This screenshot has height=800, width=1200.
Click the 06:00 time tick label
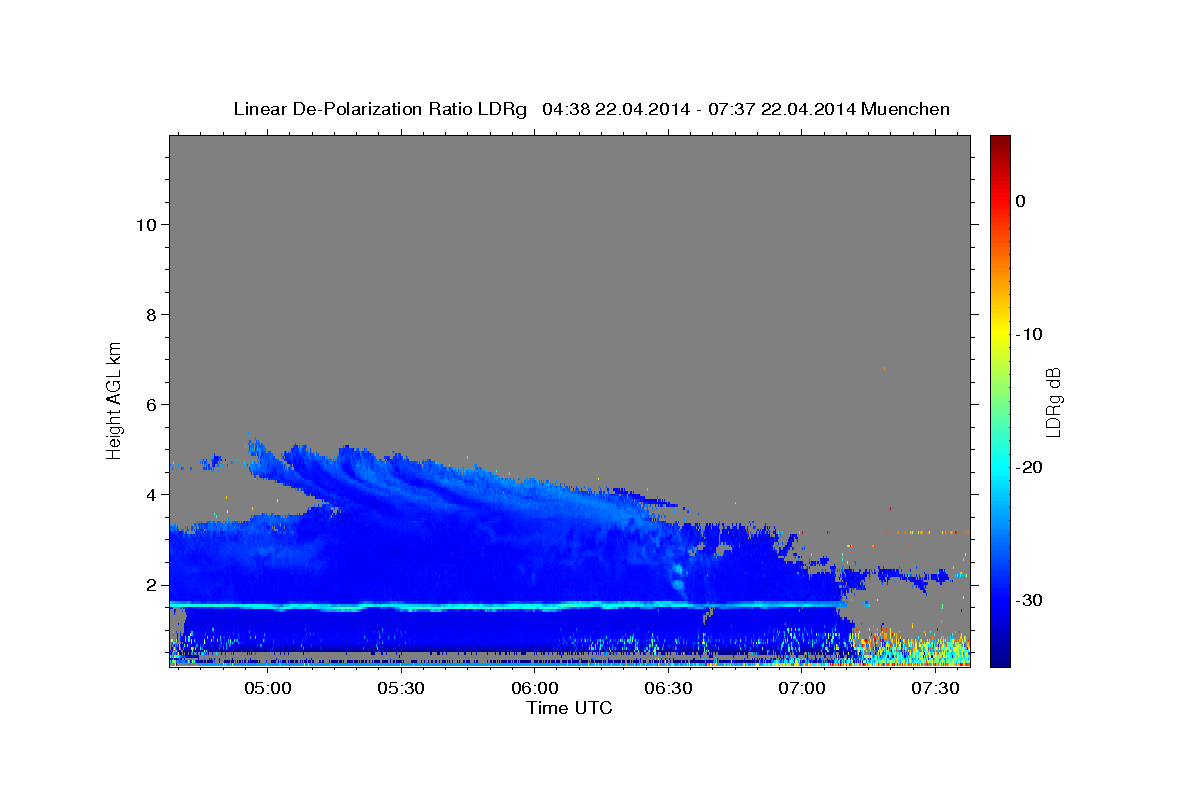point(535,689)
